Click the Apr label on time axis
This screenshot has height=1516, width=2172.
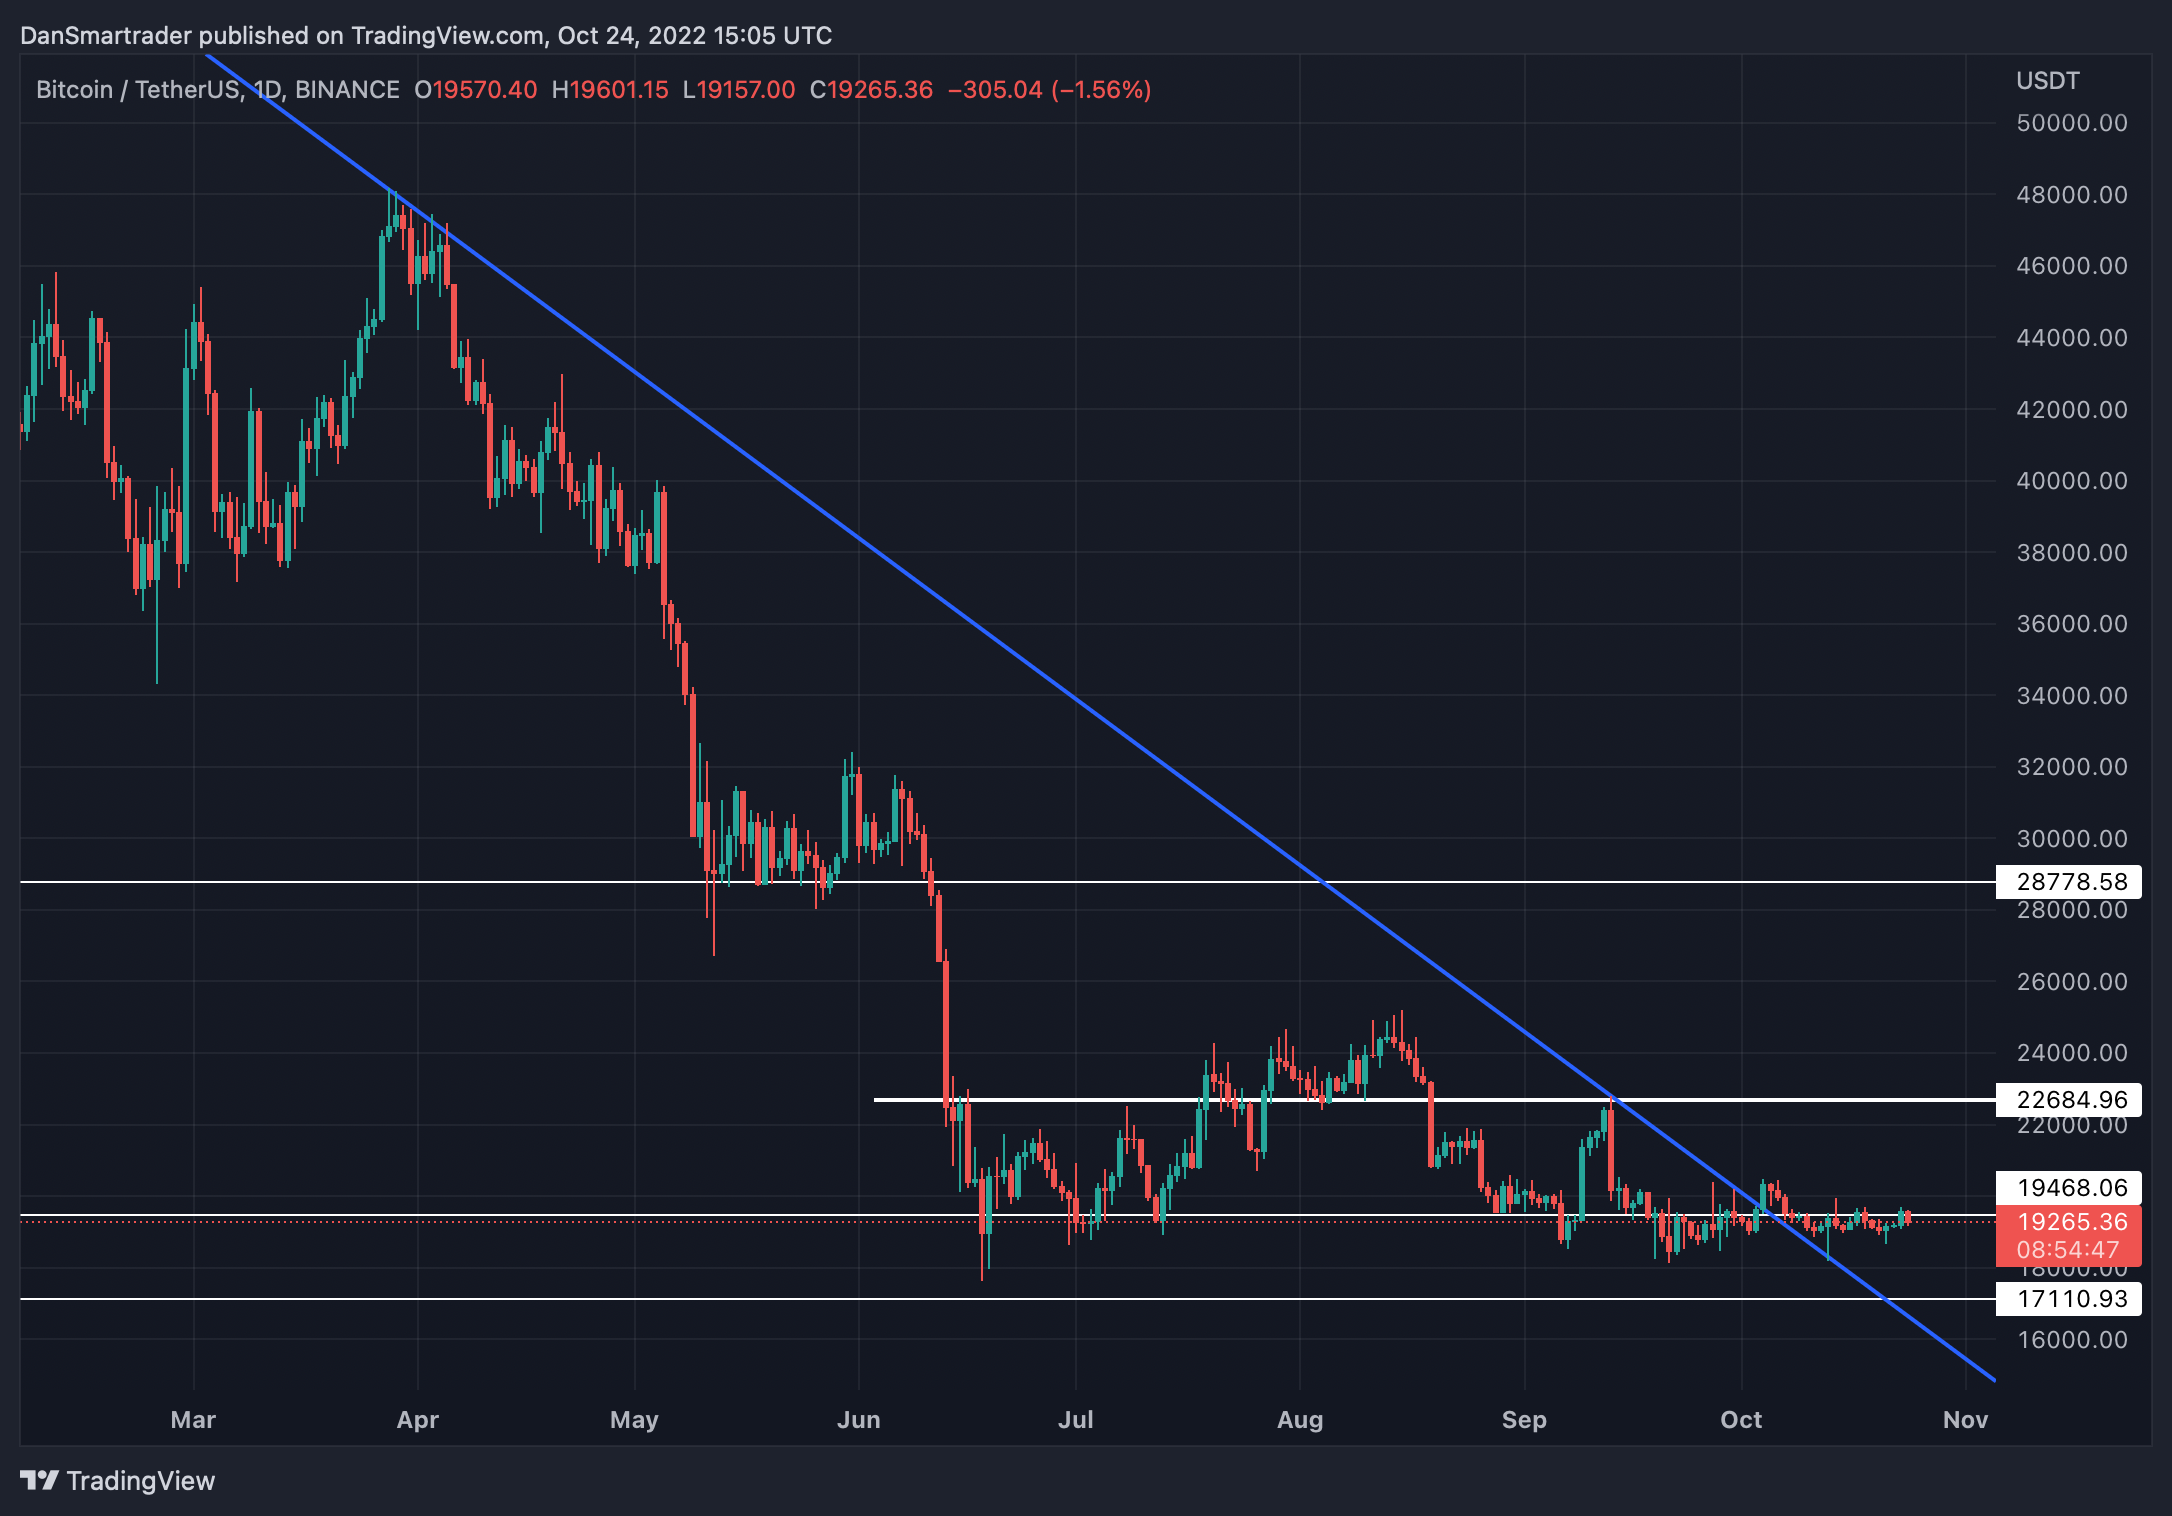click(x=417, y=1420)
